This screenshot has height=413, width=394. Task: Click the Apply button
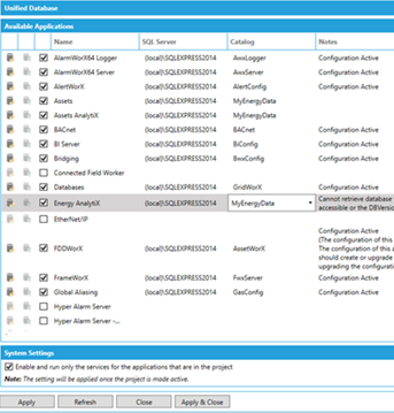point(27,402)
